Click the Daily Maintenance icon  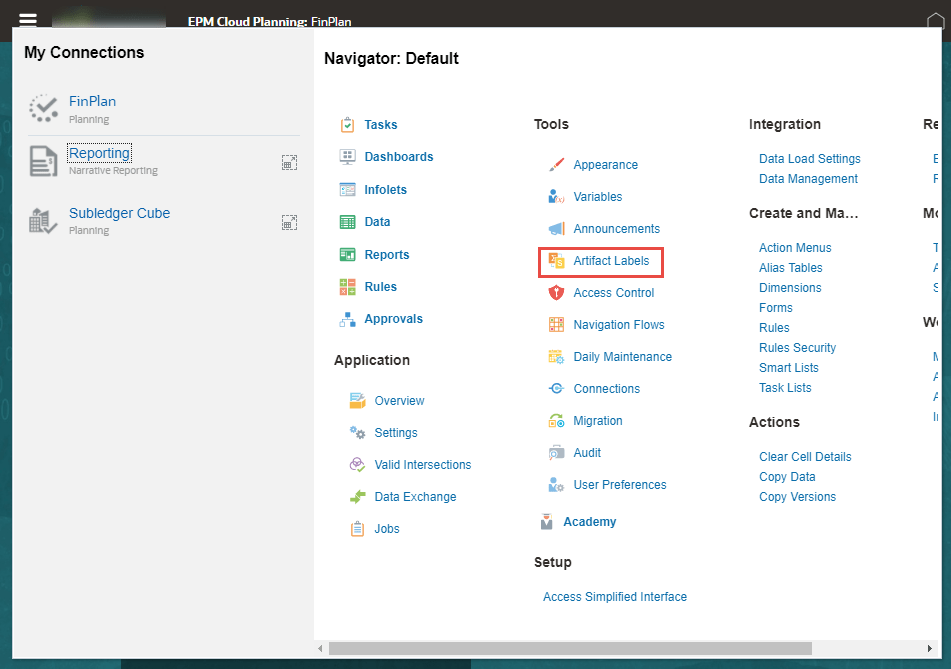pos(556,357)
